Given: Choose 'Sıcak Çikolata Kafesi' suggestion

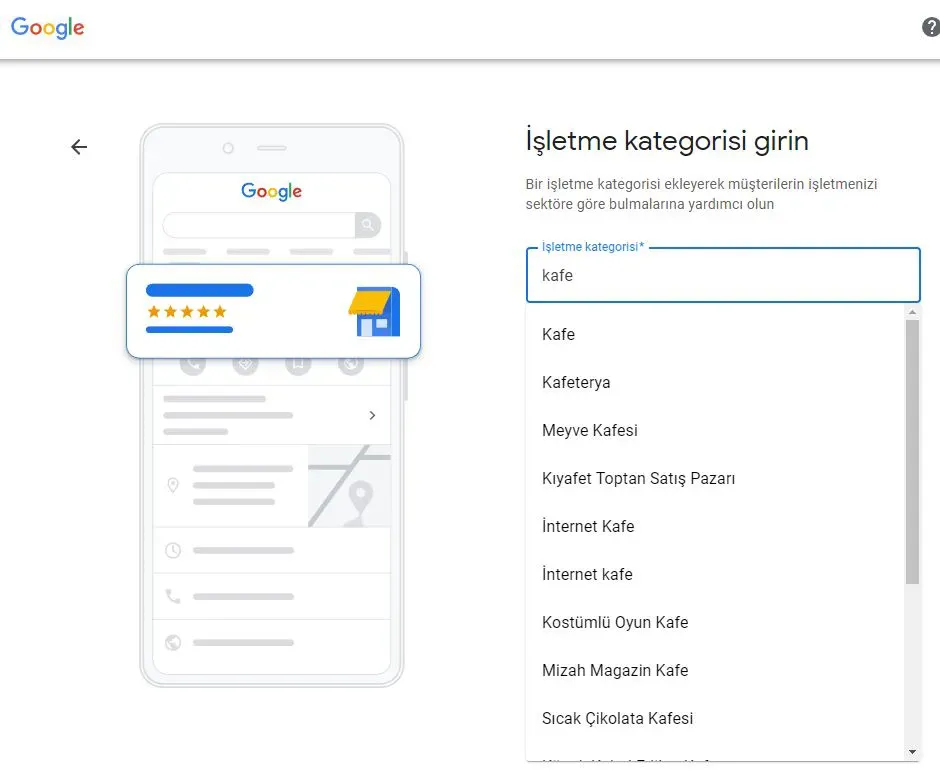Looking at the screenshot, I should point(715,718).
